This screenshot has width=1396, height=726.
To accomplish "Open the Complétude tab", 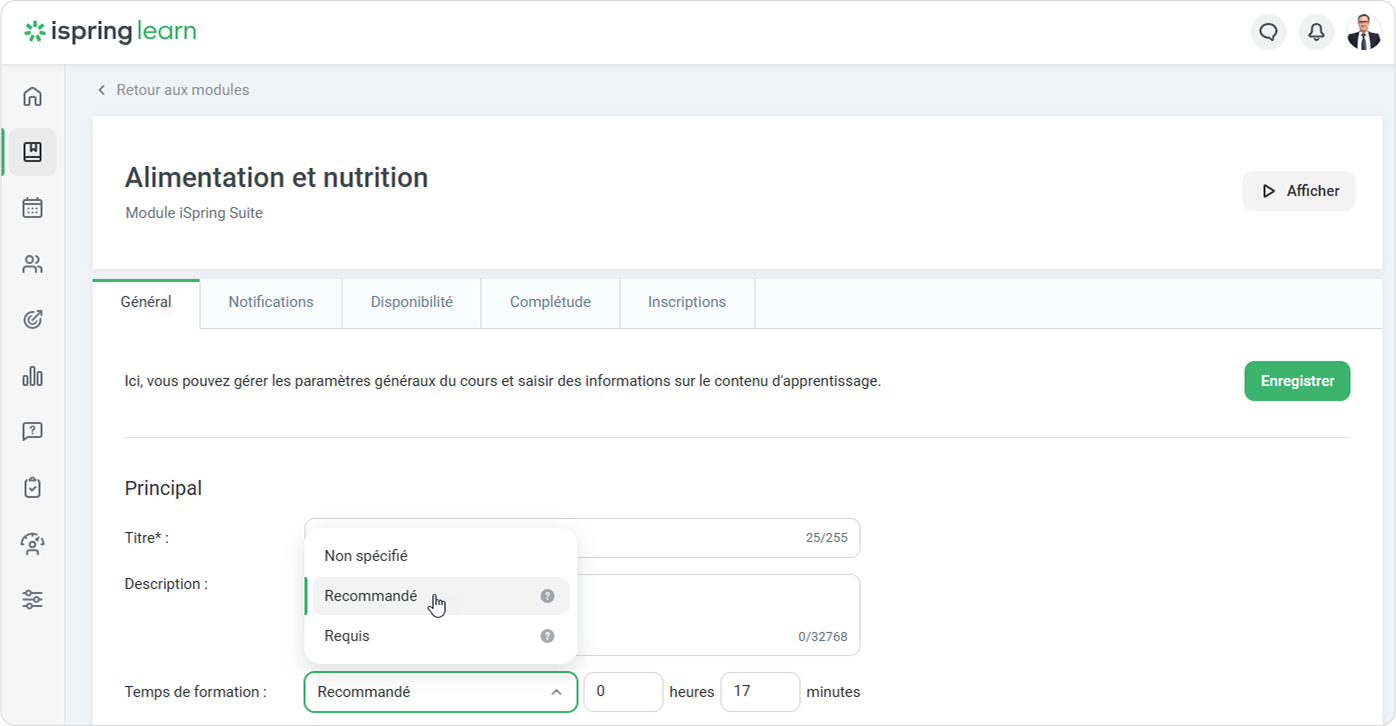I will pyautogui.click(x=550, y=302).
